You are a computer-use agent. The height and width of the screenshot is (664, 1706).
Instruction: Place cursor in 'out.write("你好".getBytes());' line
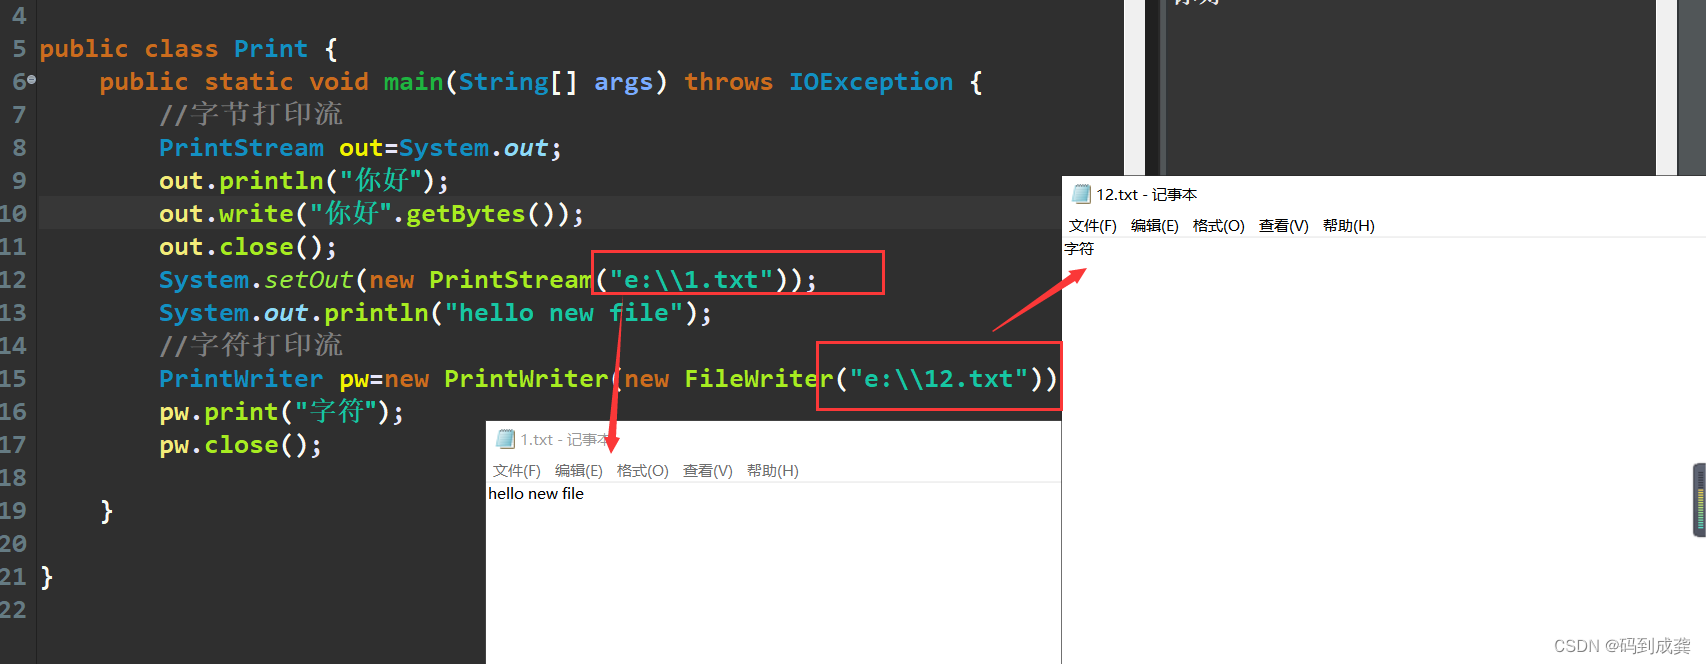click(x=371, y=214)
